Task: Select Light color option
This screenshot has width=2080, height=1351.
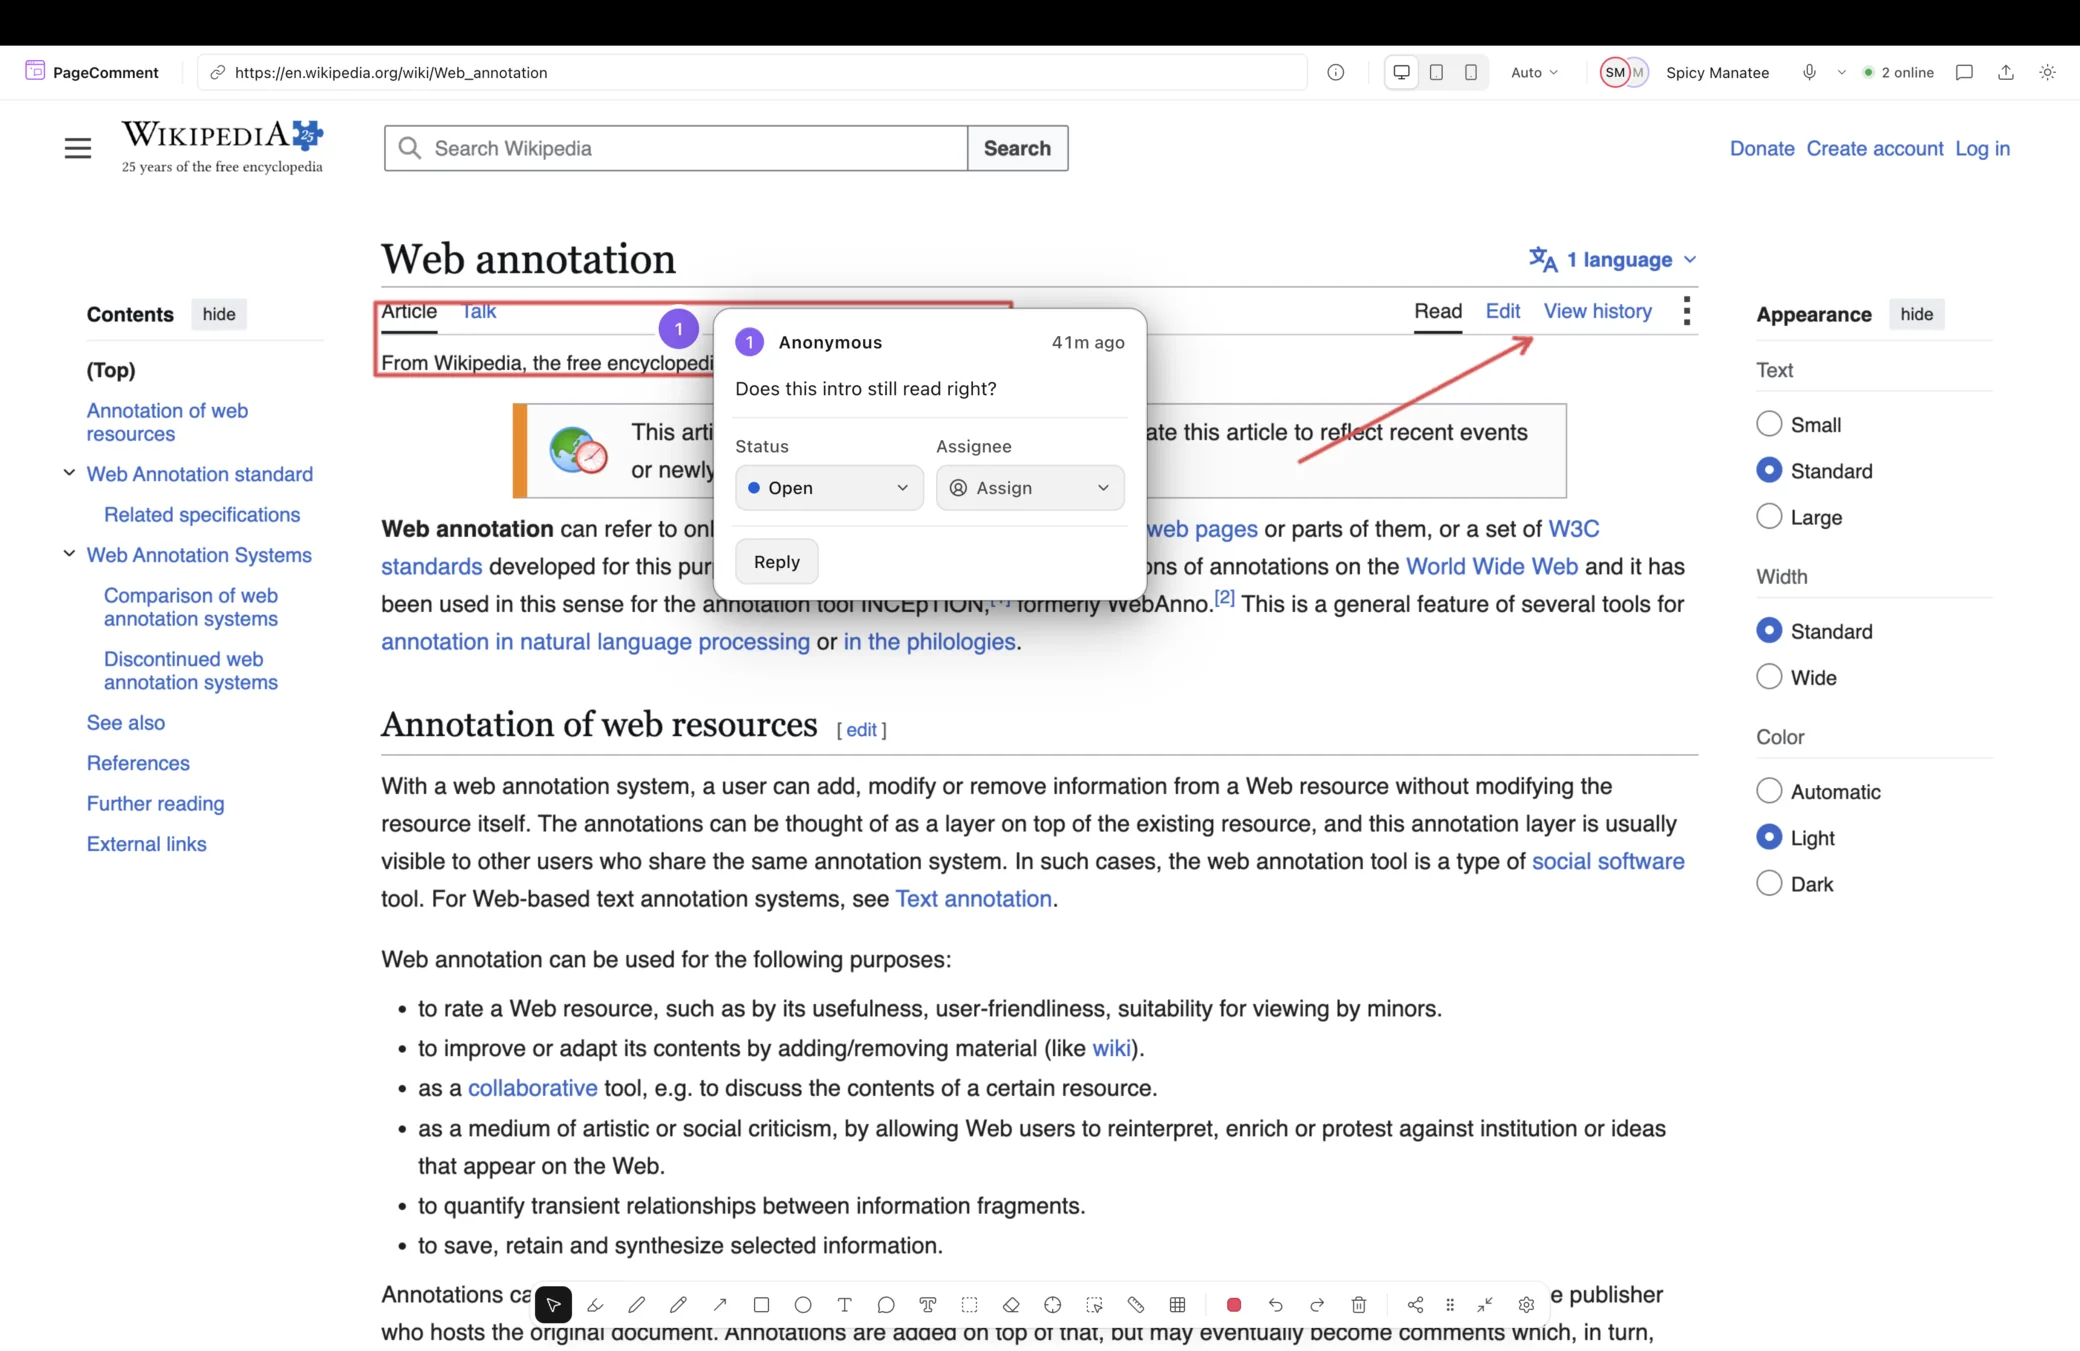Action: pyautogui.click(x=1769, y=837)
